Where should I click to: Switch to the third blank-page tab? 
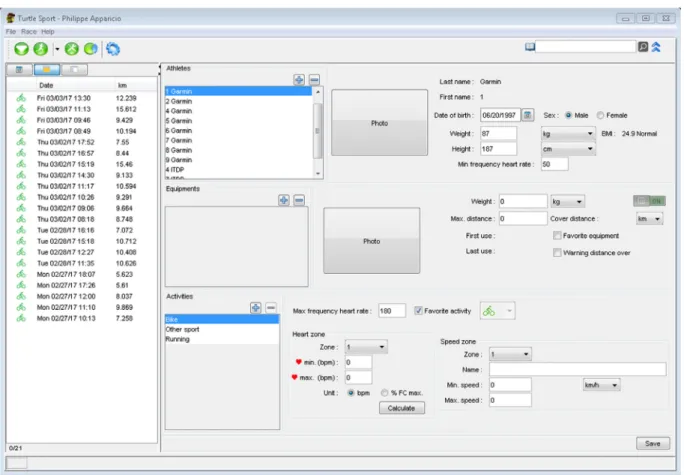[x=75, y=69]
